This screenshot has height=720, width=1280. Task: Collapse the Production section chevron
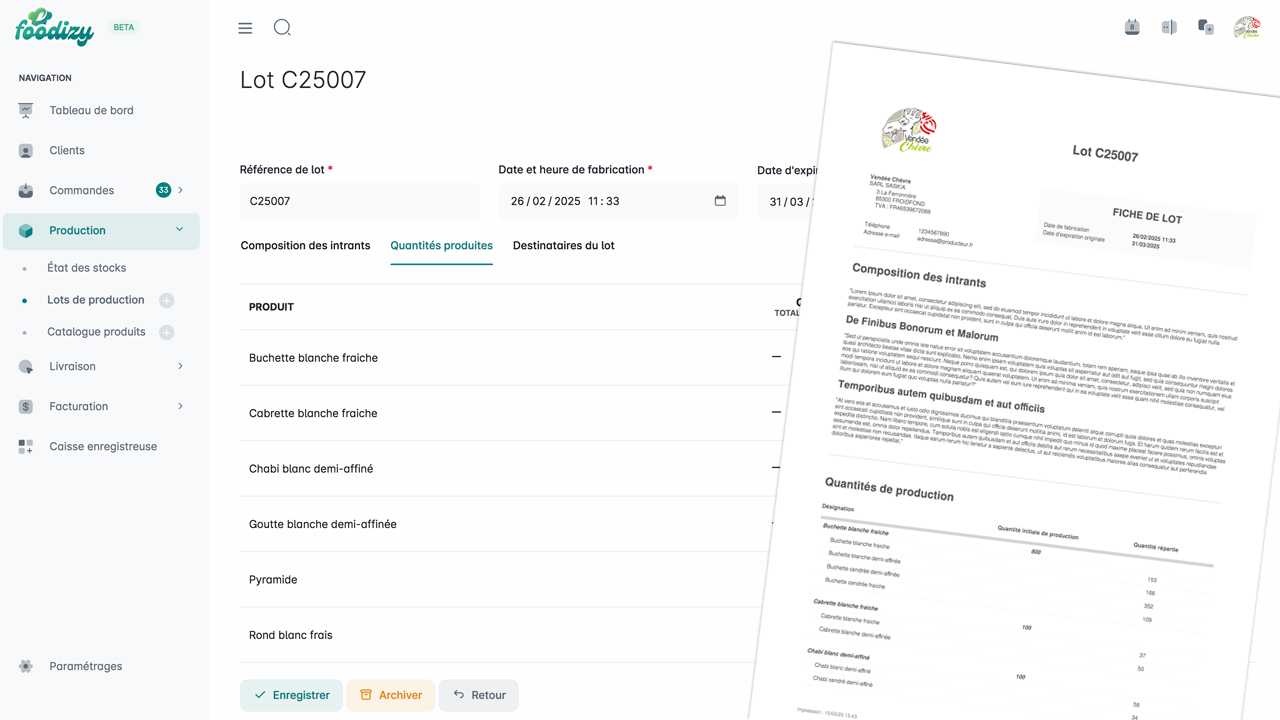[180, 230]
